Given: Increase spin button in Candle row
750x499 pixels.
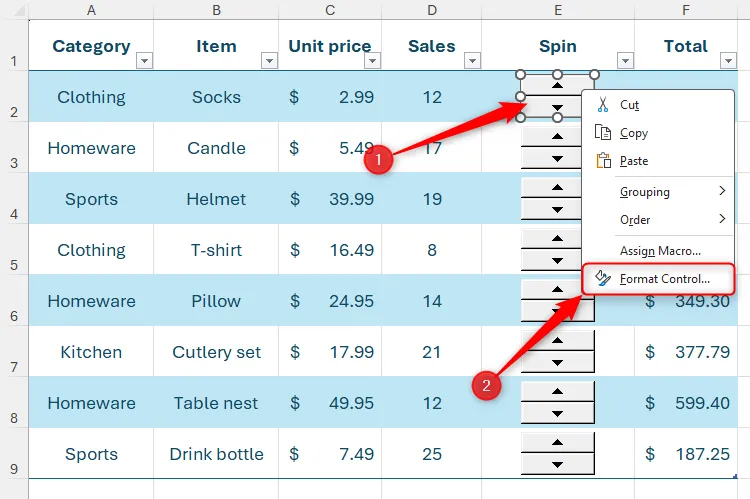Looking at the screenshot, I should 551,136.
